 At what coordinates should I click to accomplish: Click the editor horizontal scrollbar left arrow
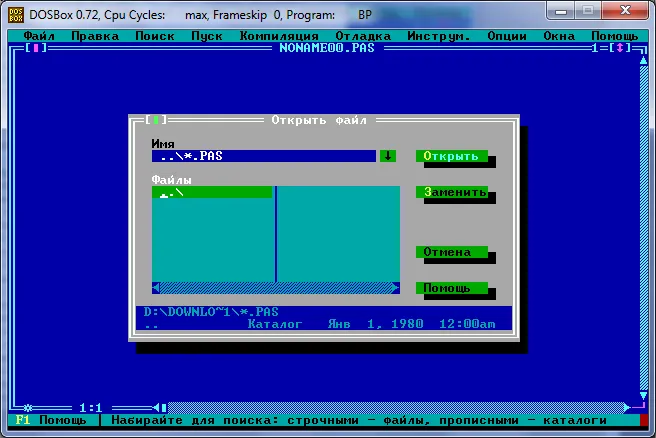pos(156,407)
